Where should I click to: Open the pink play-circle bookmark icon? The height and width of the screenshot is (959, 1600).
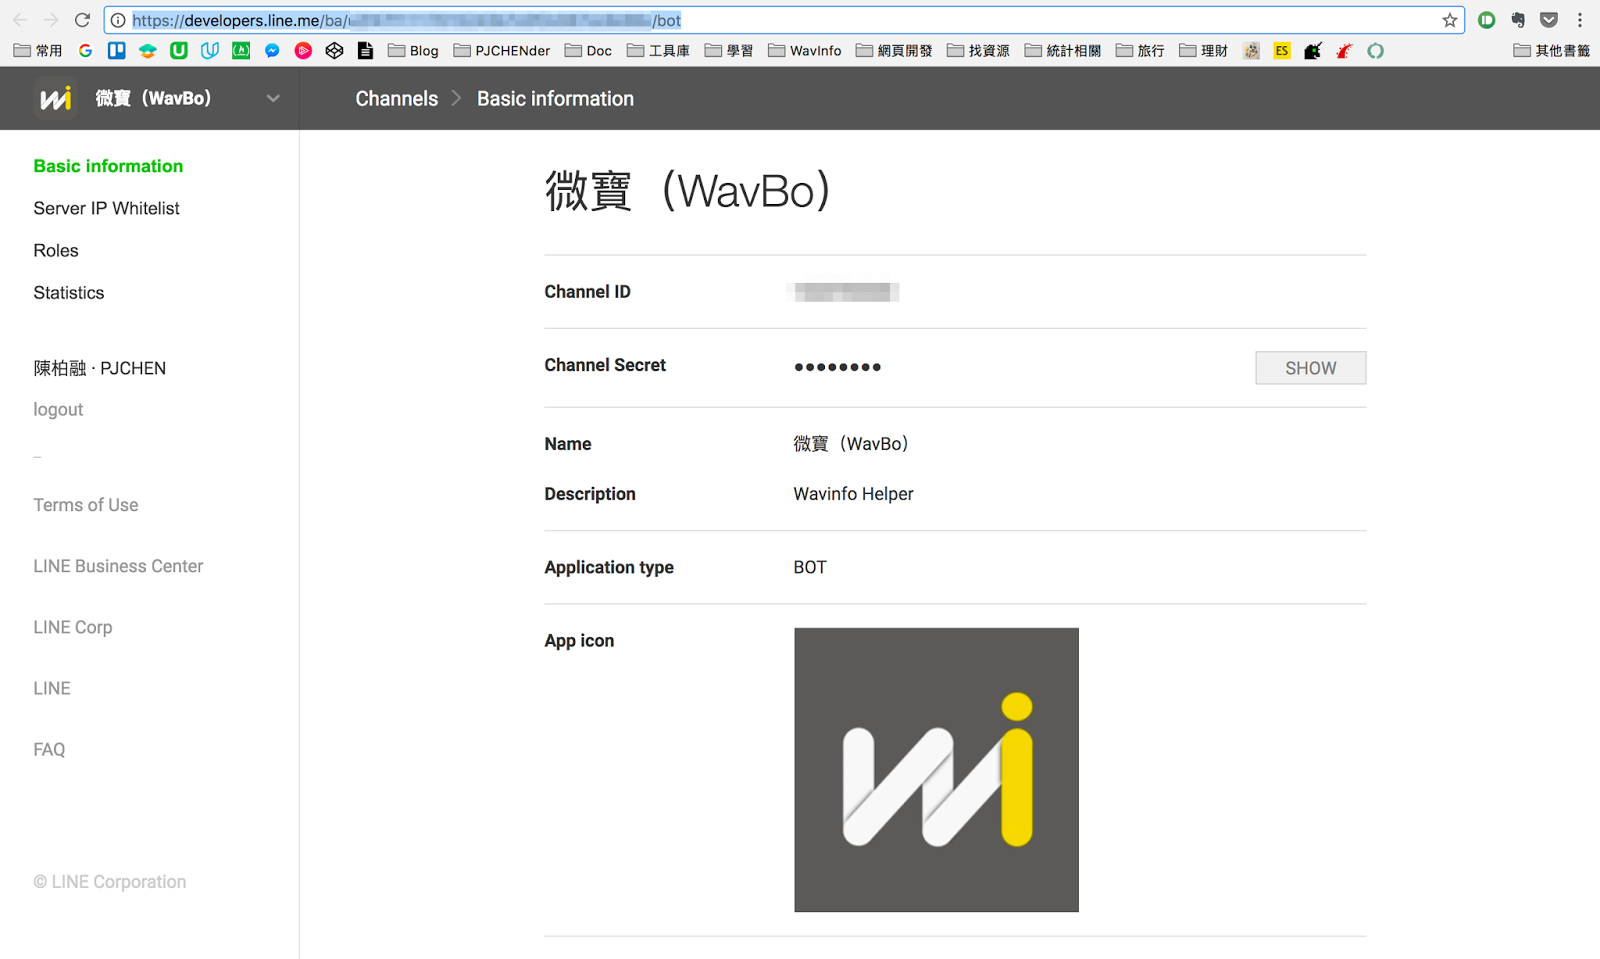pos(303,50)
